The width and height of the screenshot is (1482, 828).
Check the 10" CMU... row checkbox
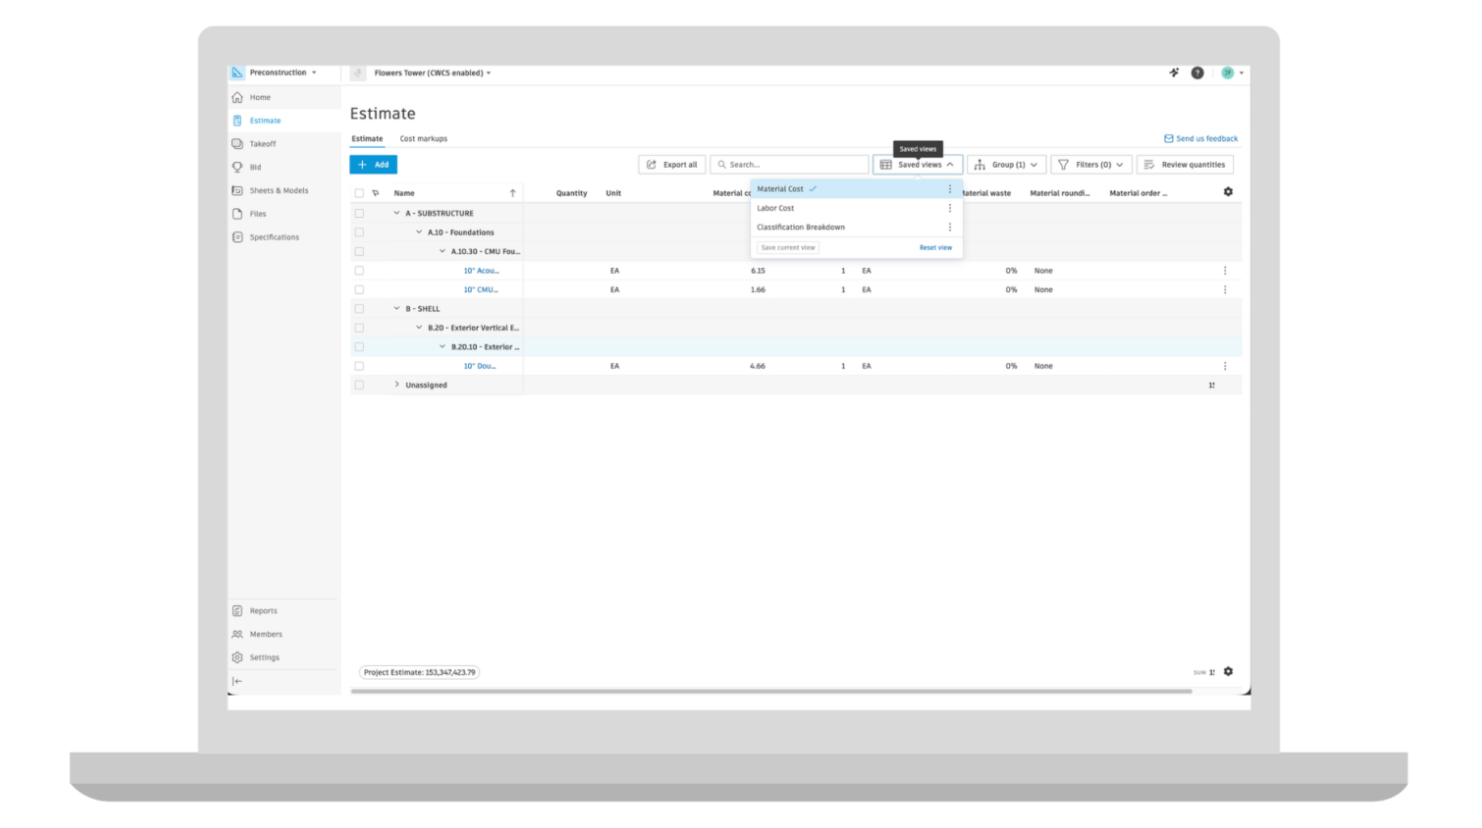point(359,290)
